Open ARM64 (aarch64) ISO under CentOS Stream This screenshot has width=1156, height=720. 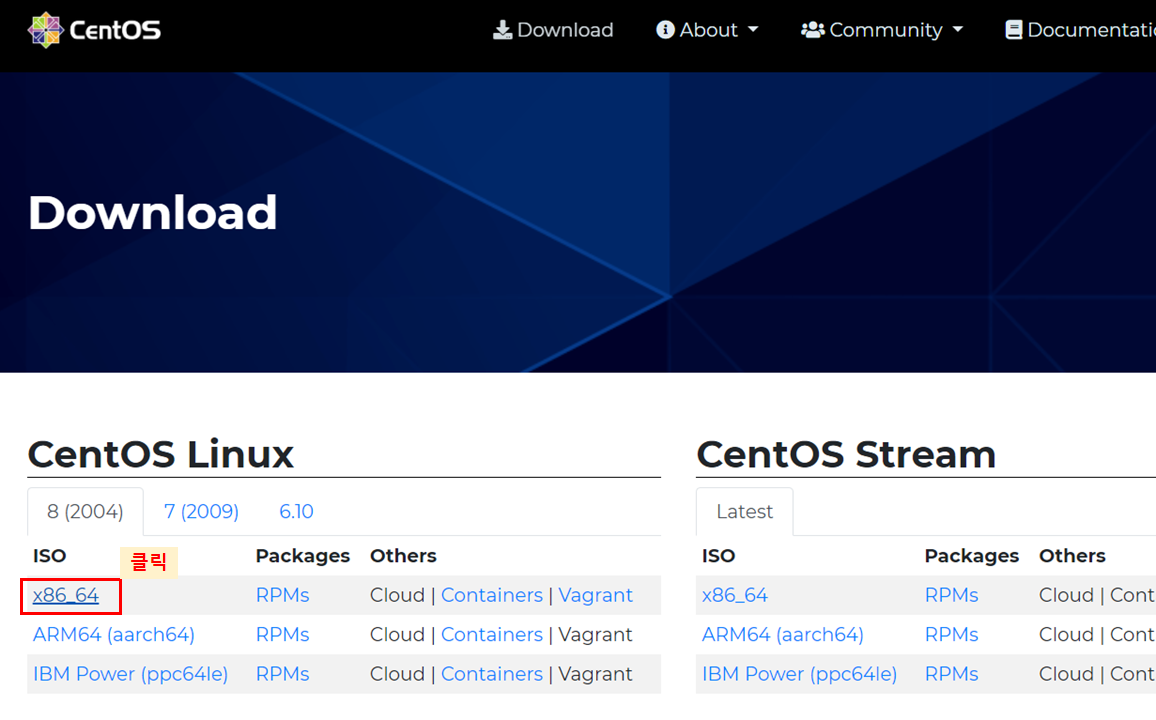click(x=783, y=635)
